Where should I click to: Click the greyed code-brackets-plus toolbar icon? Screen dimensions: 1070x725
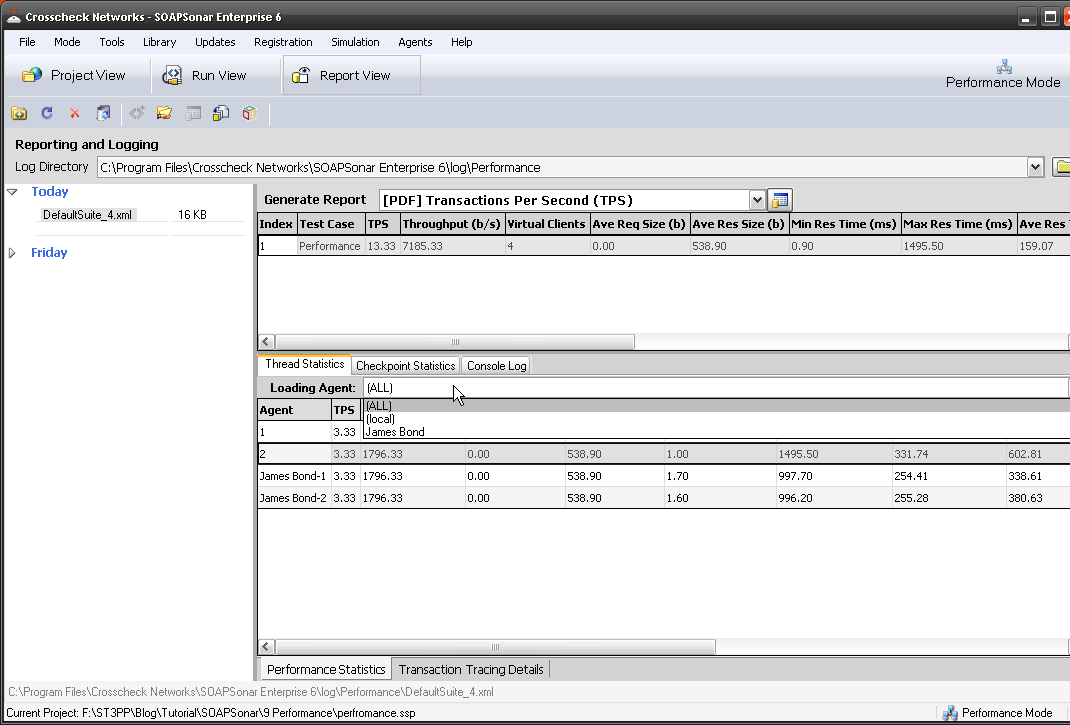tap(137, 113)
